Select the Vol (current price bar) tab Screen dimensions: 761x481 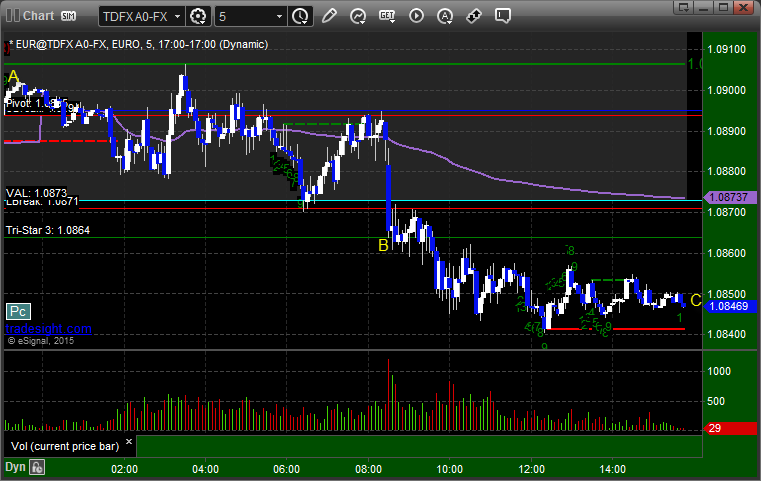[65, 446]
